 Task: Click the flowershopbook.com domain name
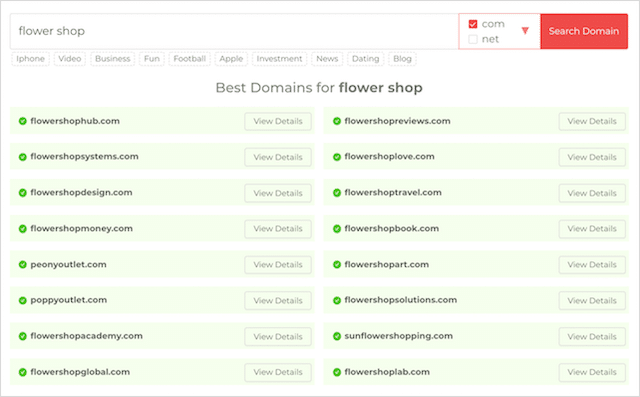point(392,228)
